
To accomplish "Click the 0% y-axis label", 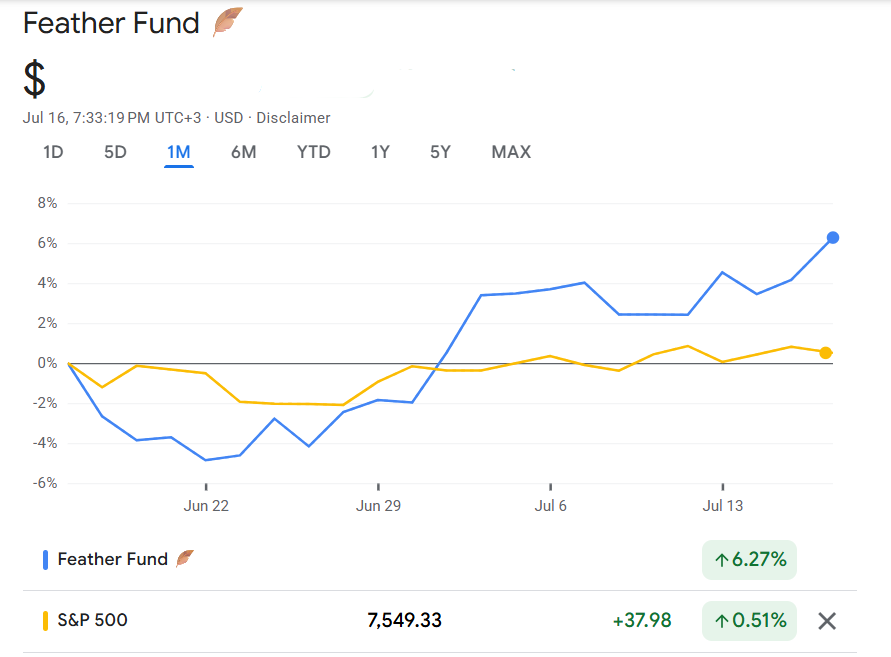I will (x=47, y=363).
